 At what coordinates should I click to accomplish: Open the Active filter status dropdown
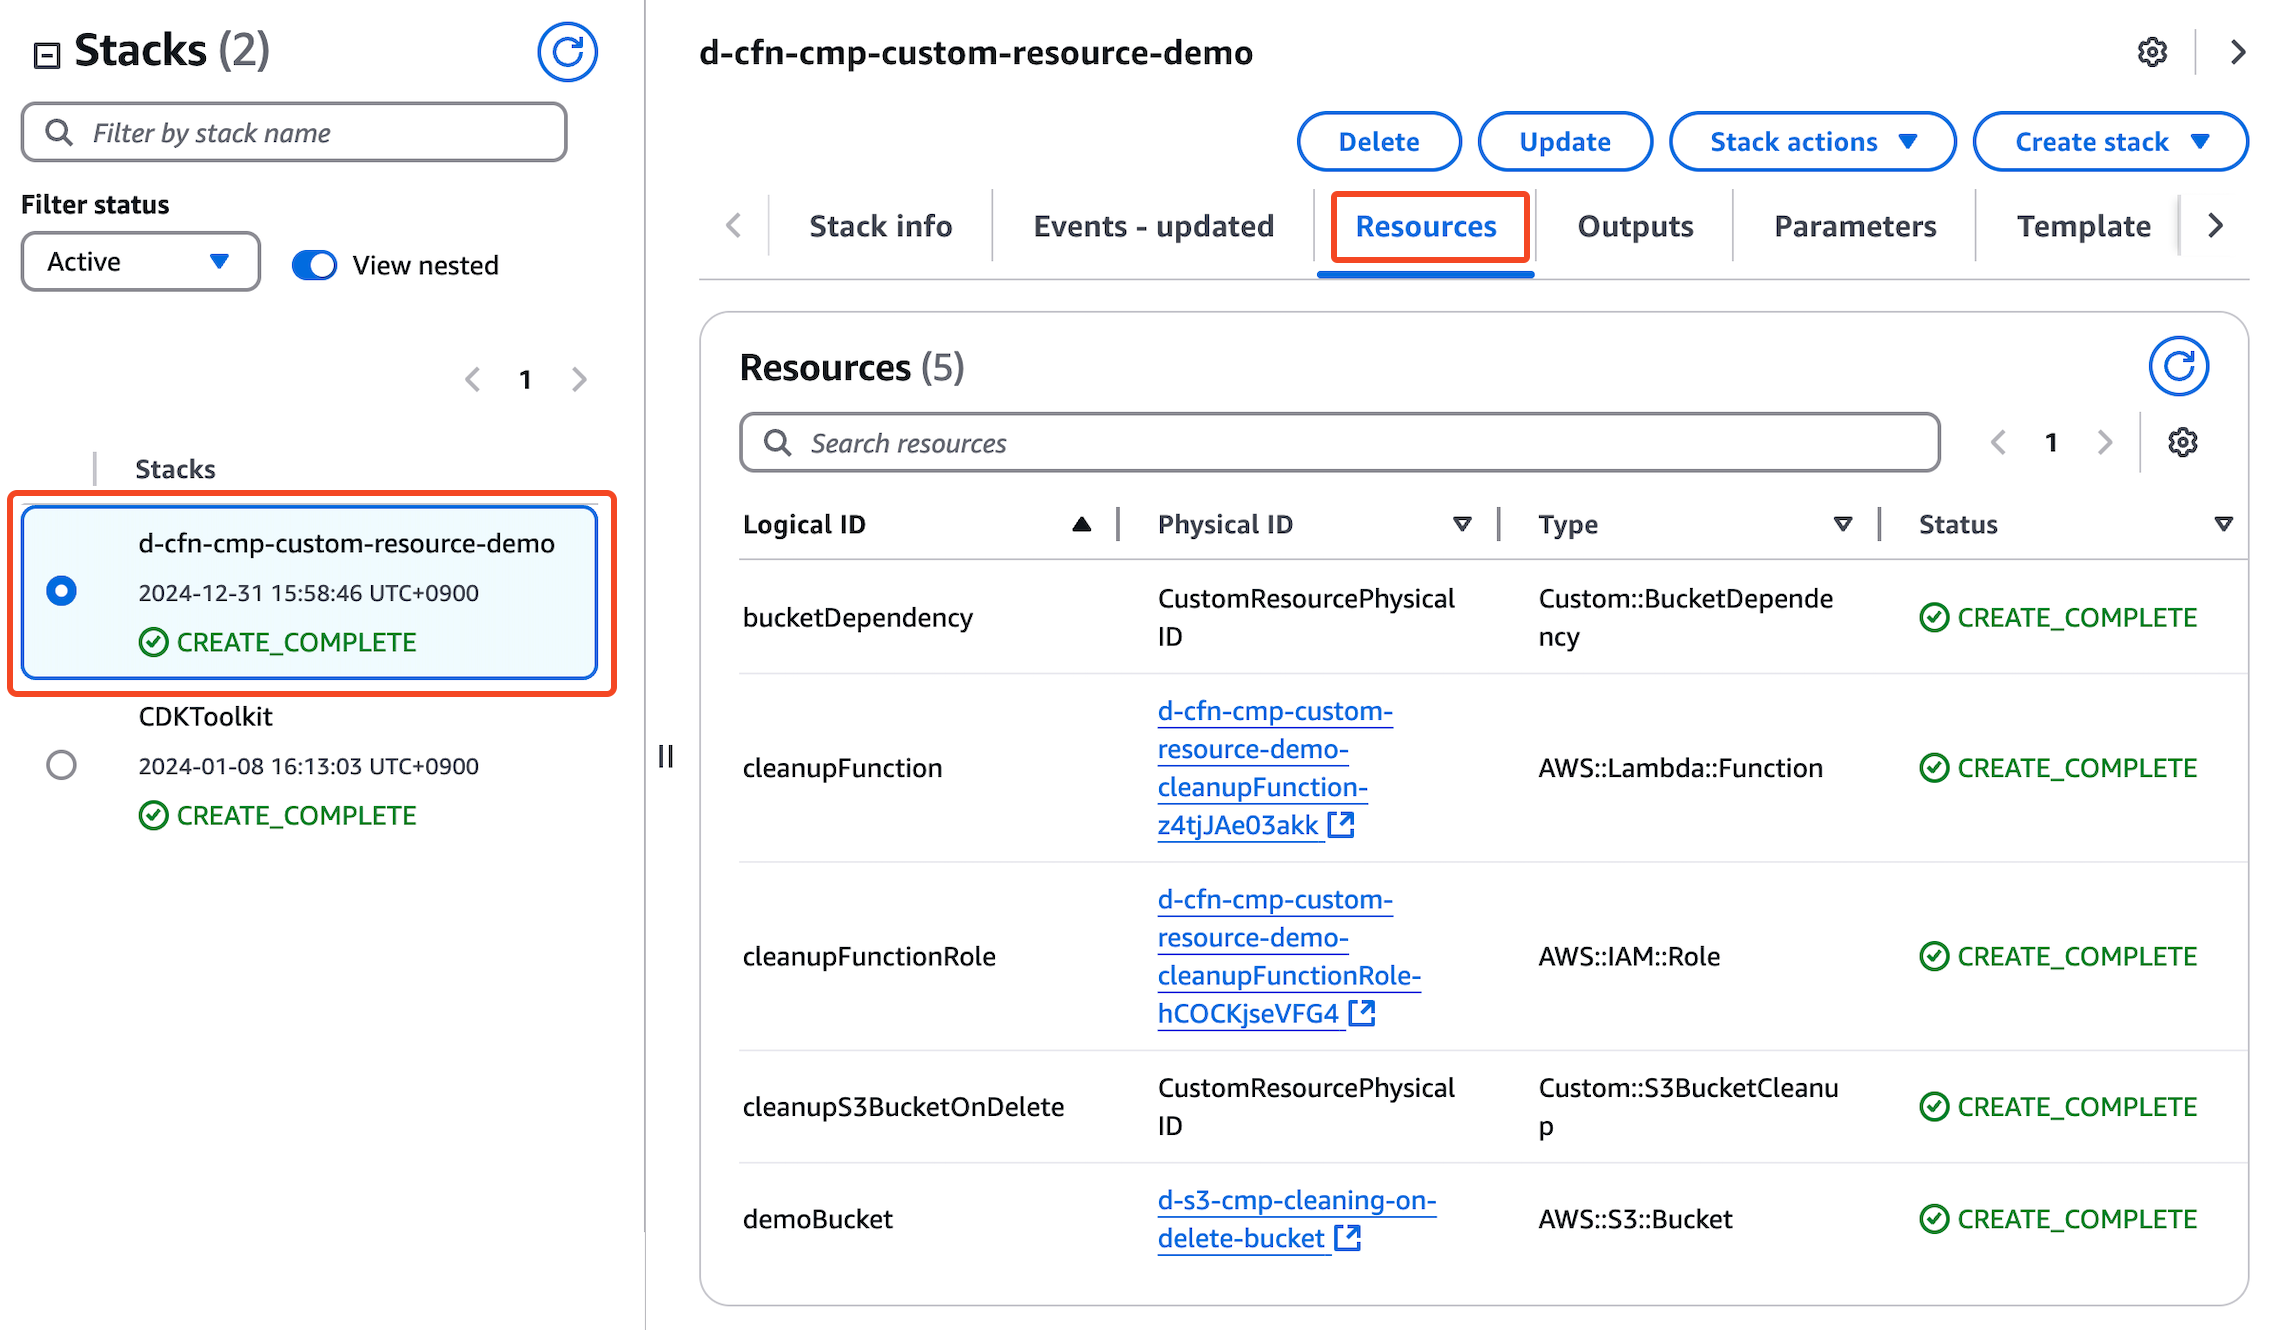pos(140,262)
